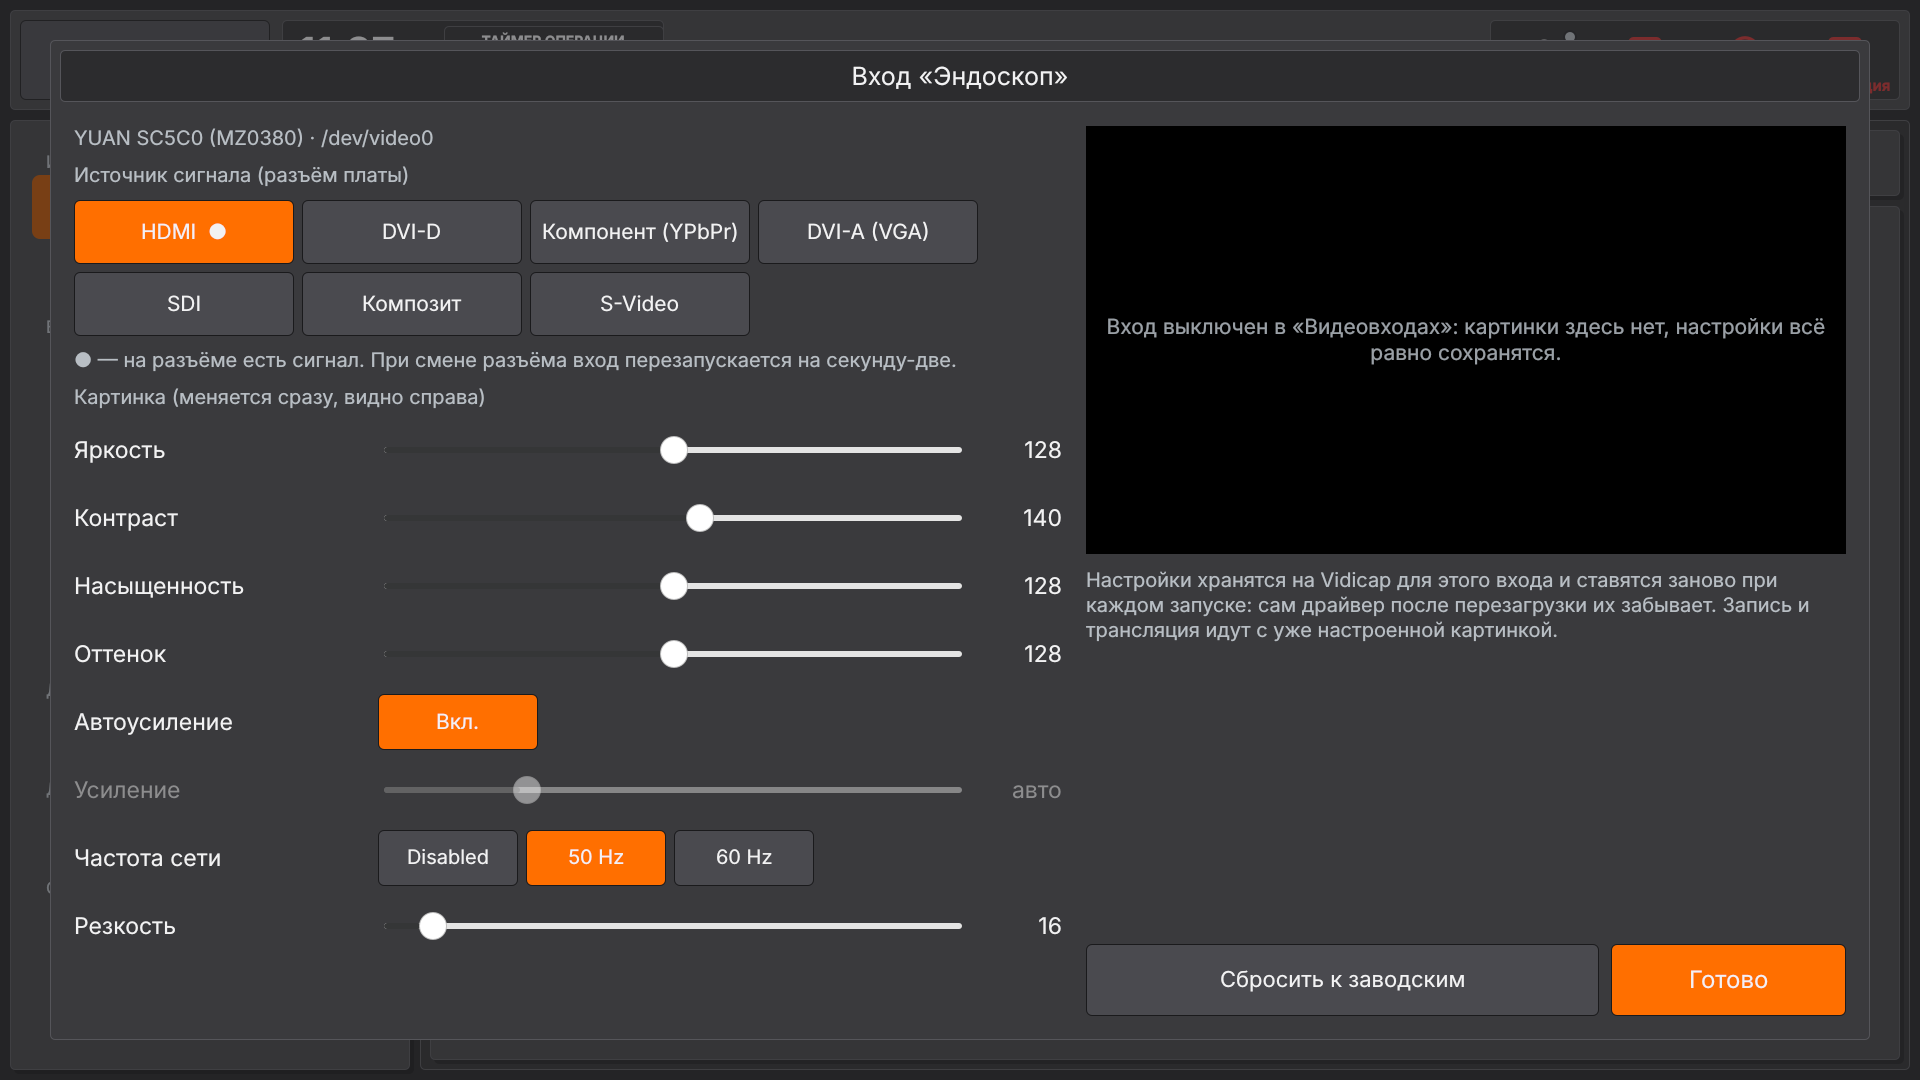Click the Резкость slider handle
Image resolution: width=1920 pixels, height=1080 pixels.
(433, 926)
